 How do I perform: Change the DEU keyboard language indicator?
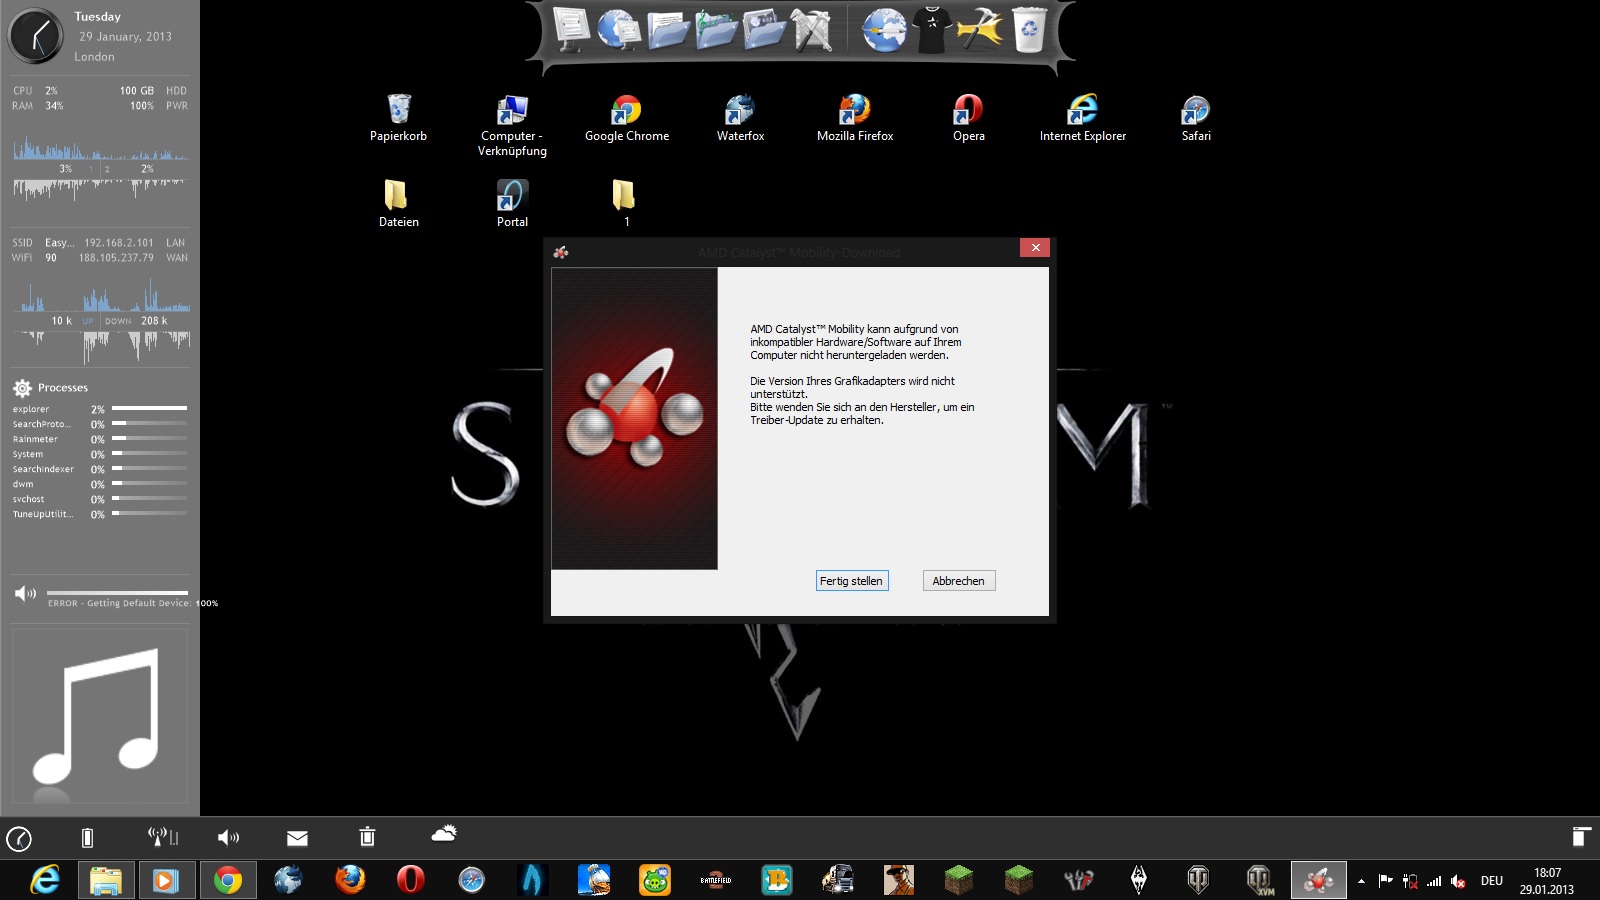click(x=1492, y=881)
